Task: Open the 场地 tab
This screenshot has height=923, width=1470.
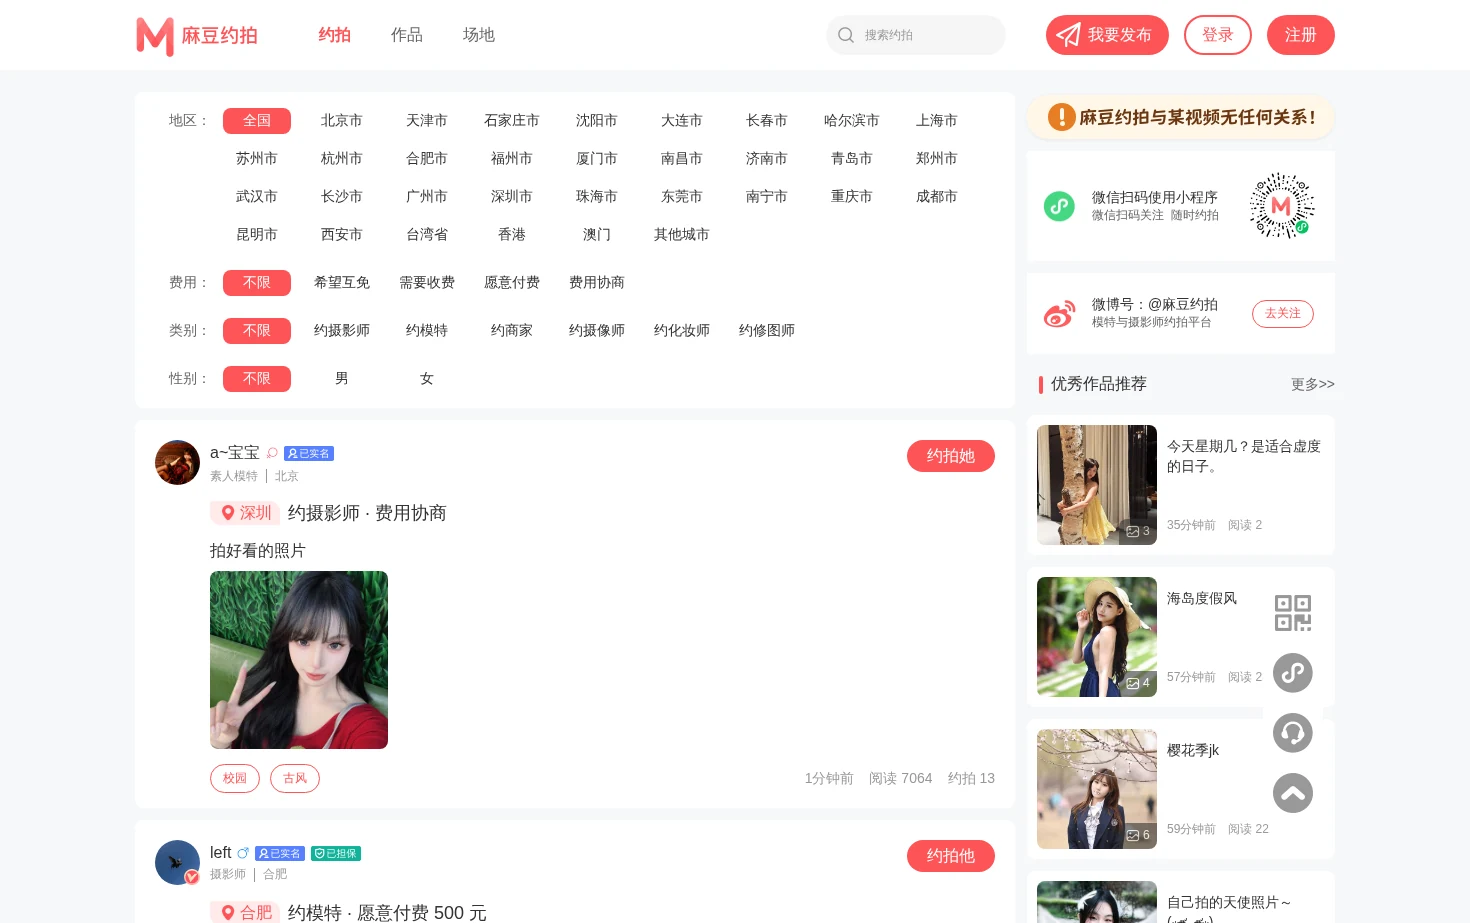Action: pos(479,35)
